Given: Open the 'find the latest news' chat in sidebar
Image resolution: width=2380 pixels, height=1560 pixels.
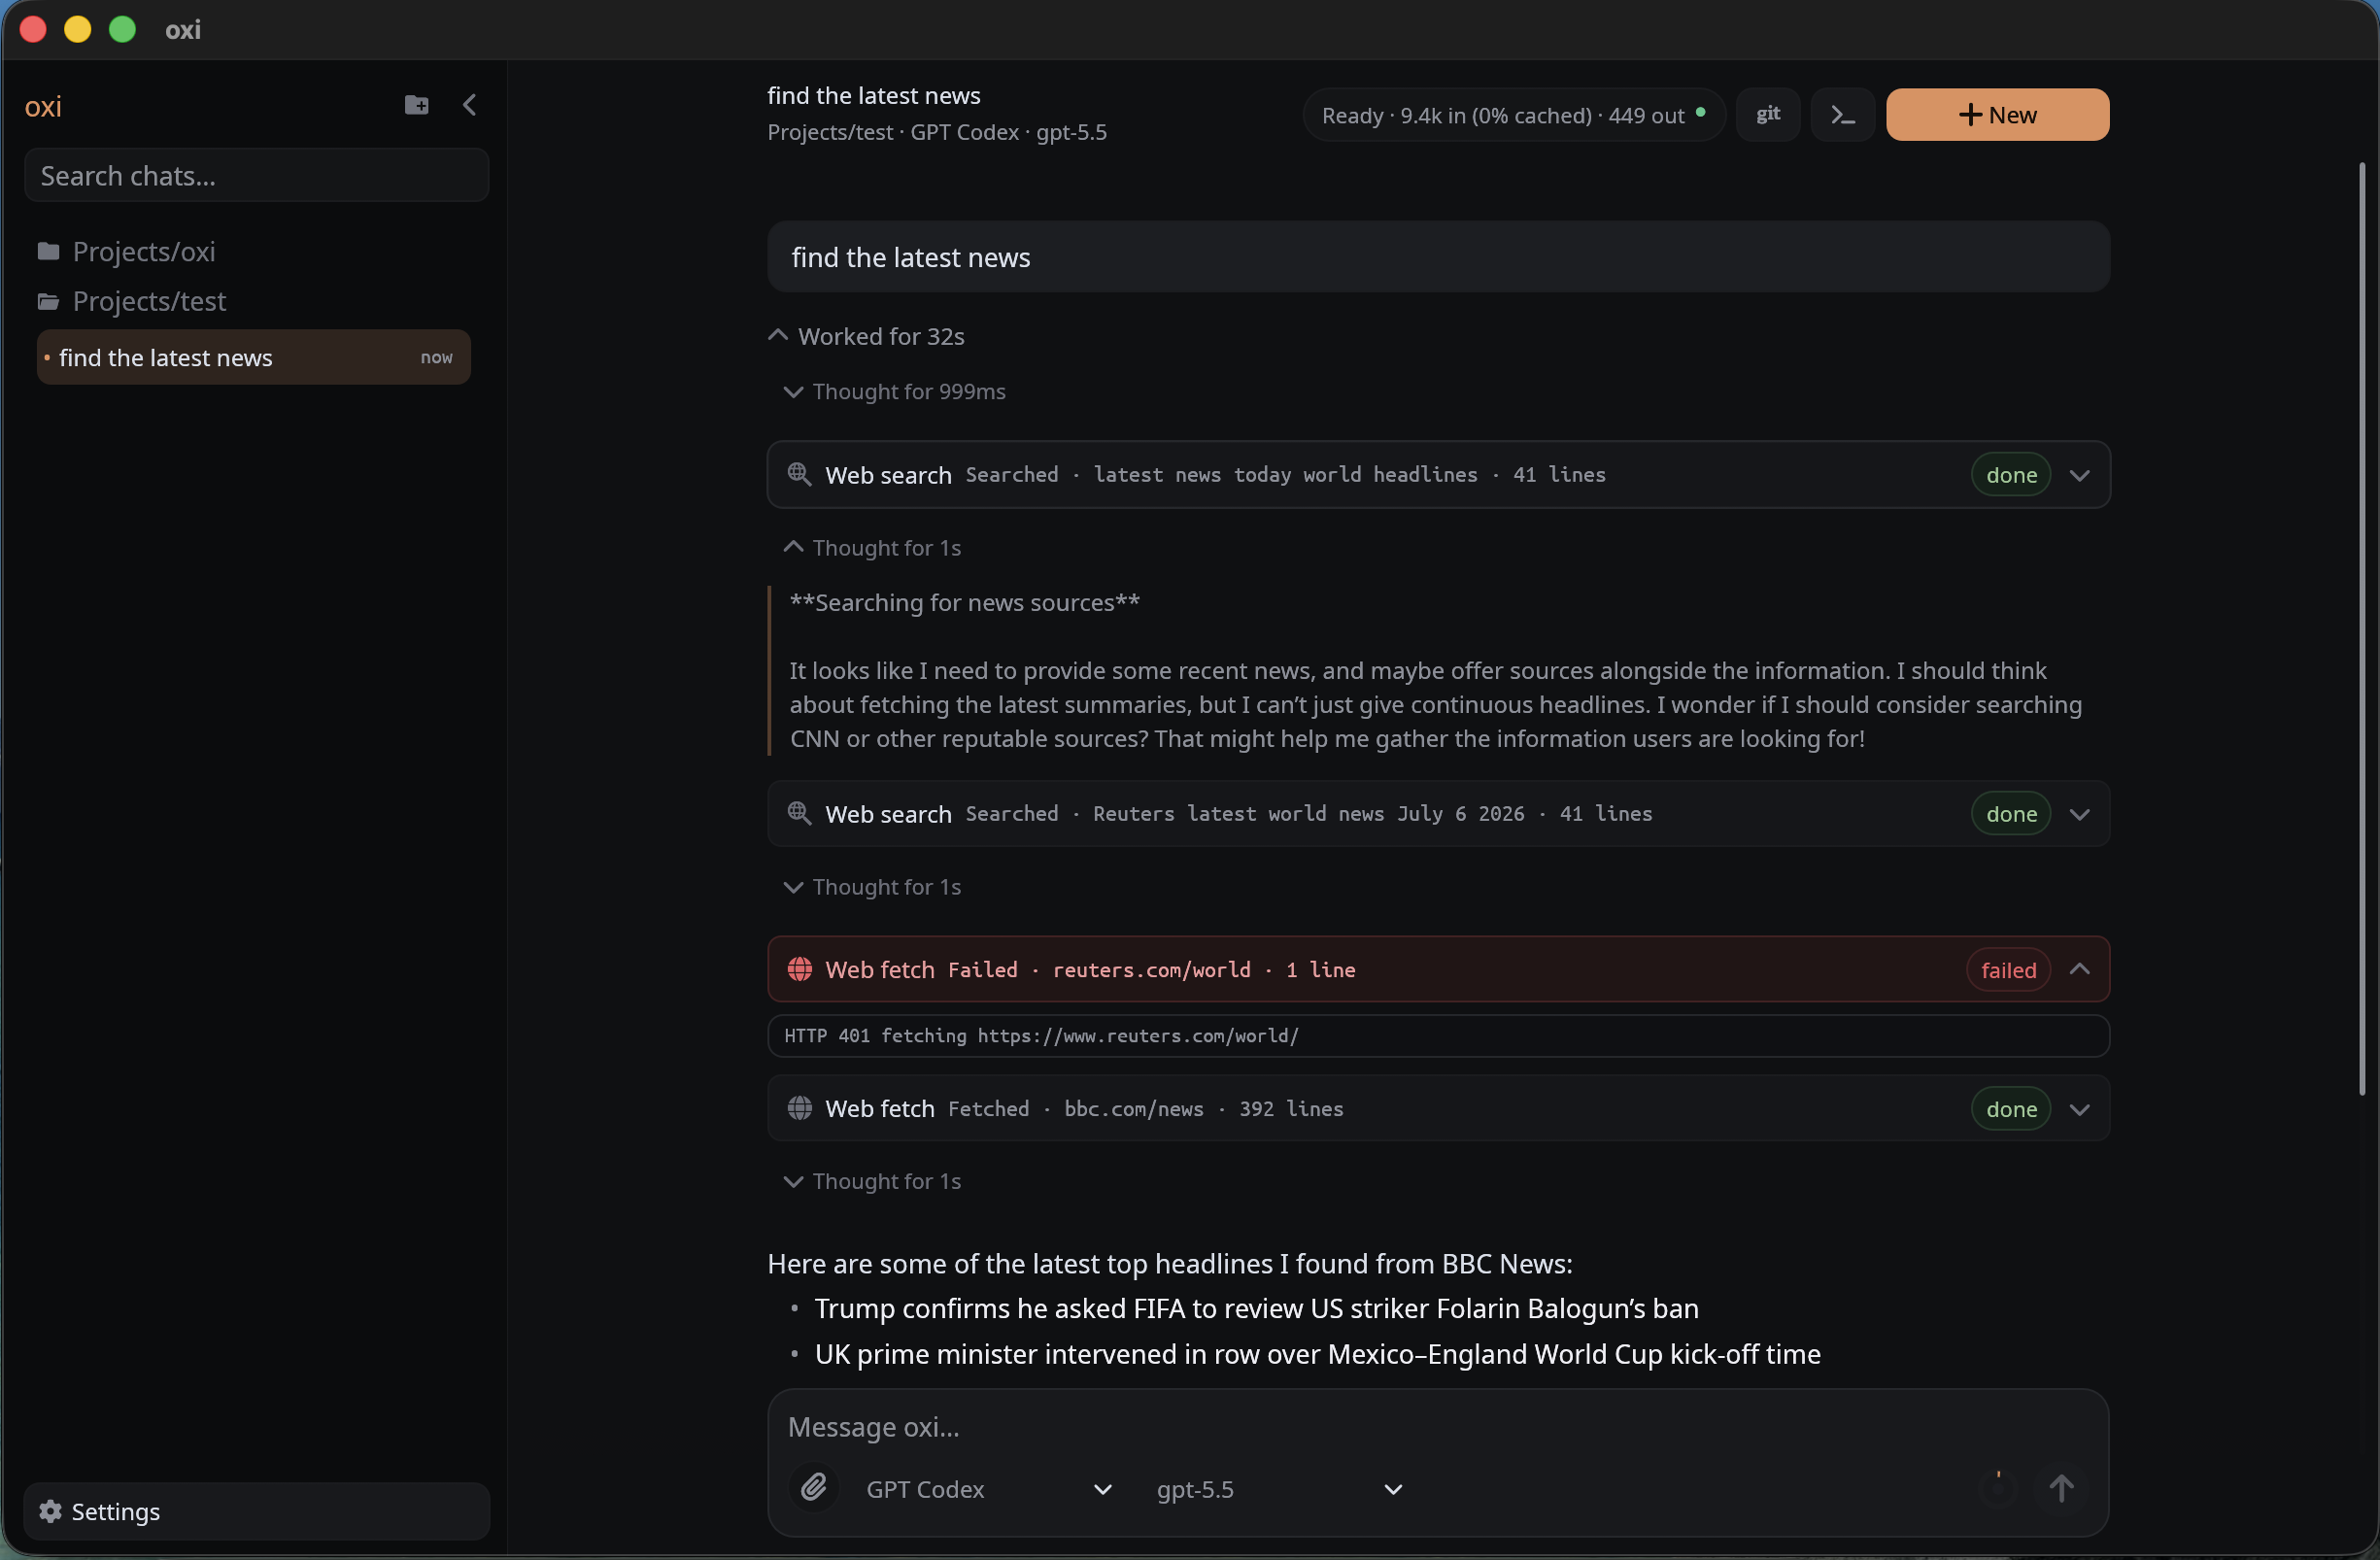Looking at the screenshot, I should pyautogui.click(x=253, y=357).
